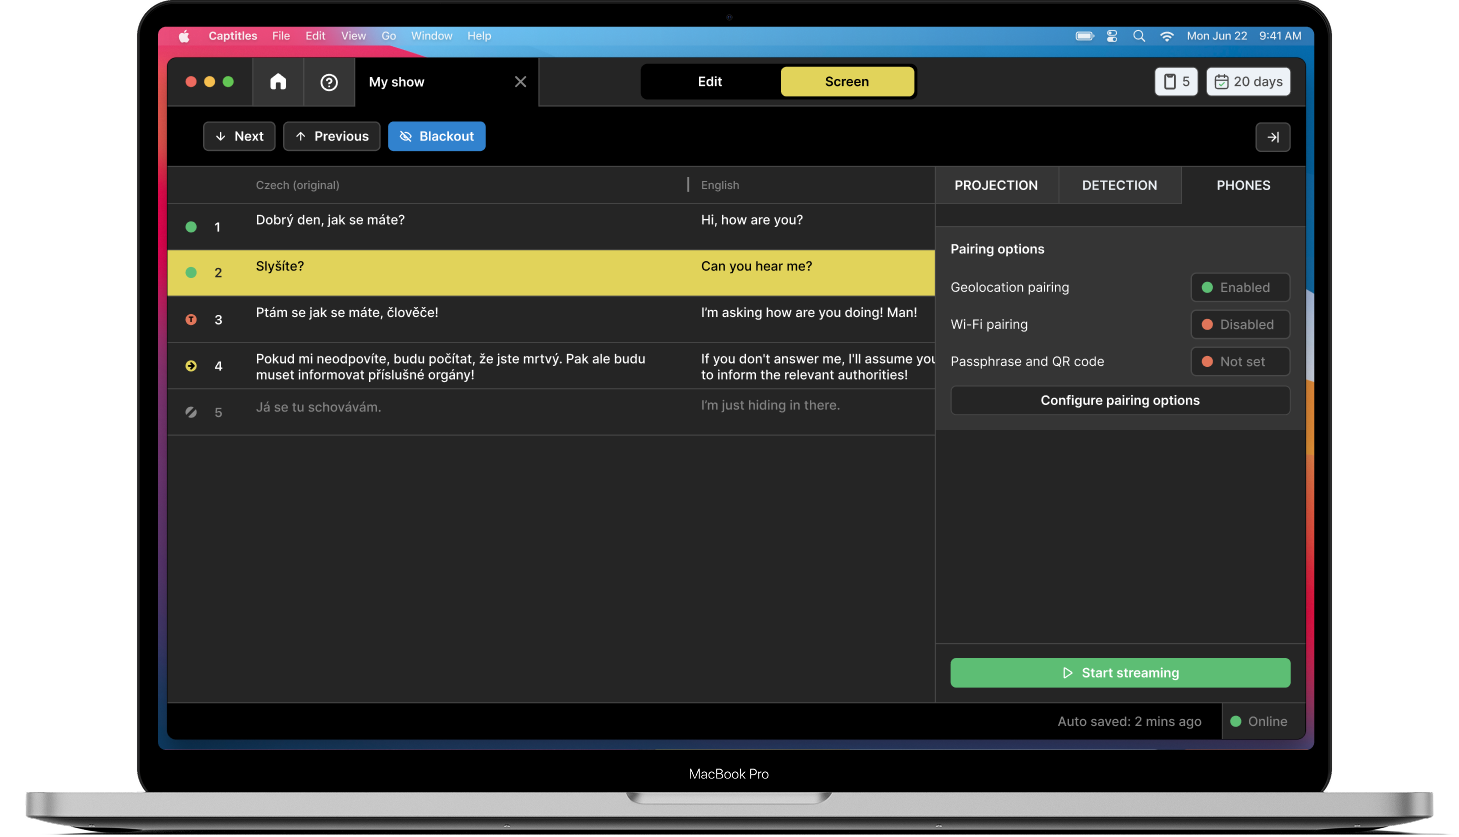
Task: Toggle Geolocation pairing Enabled status
Action: pyautogui.click(x=1240, y=288)
